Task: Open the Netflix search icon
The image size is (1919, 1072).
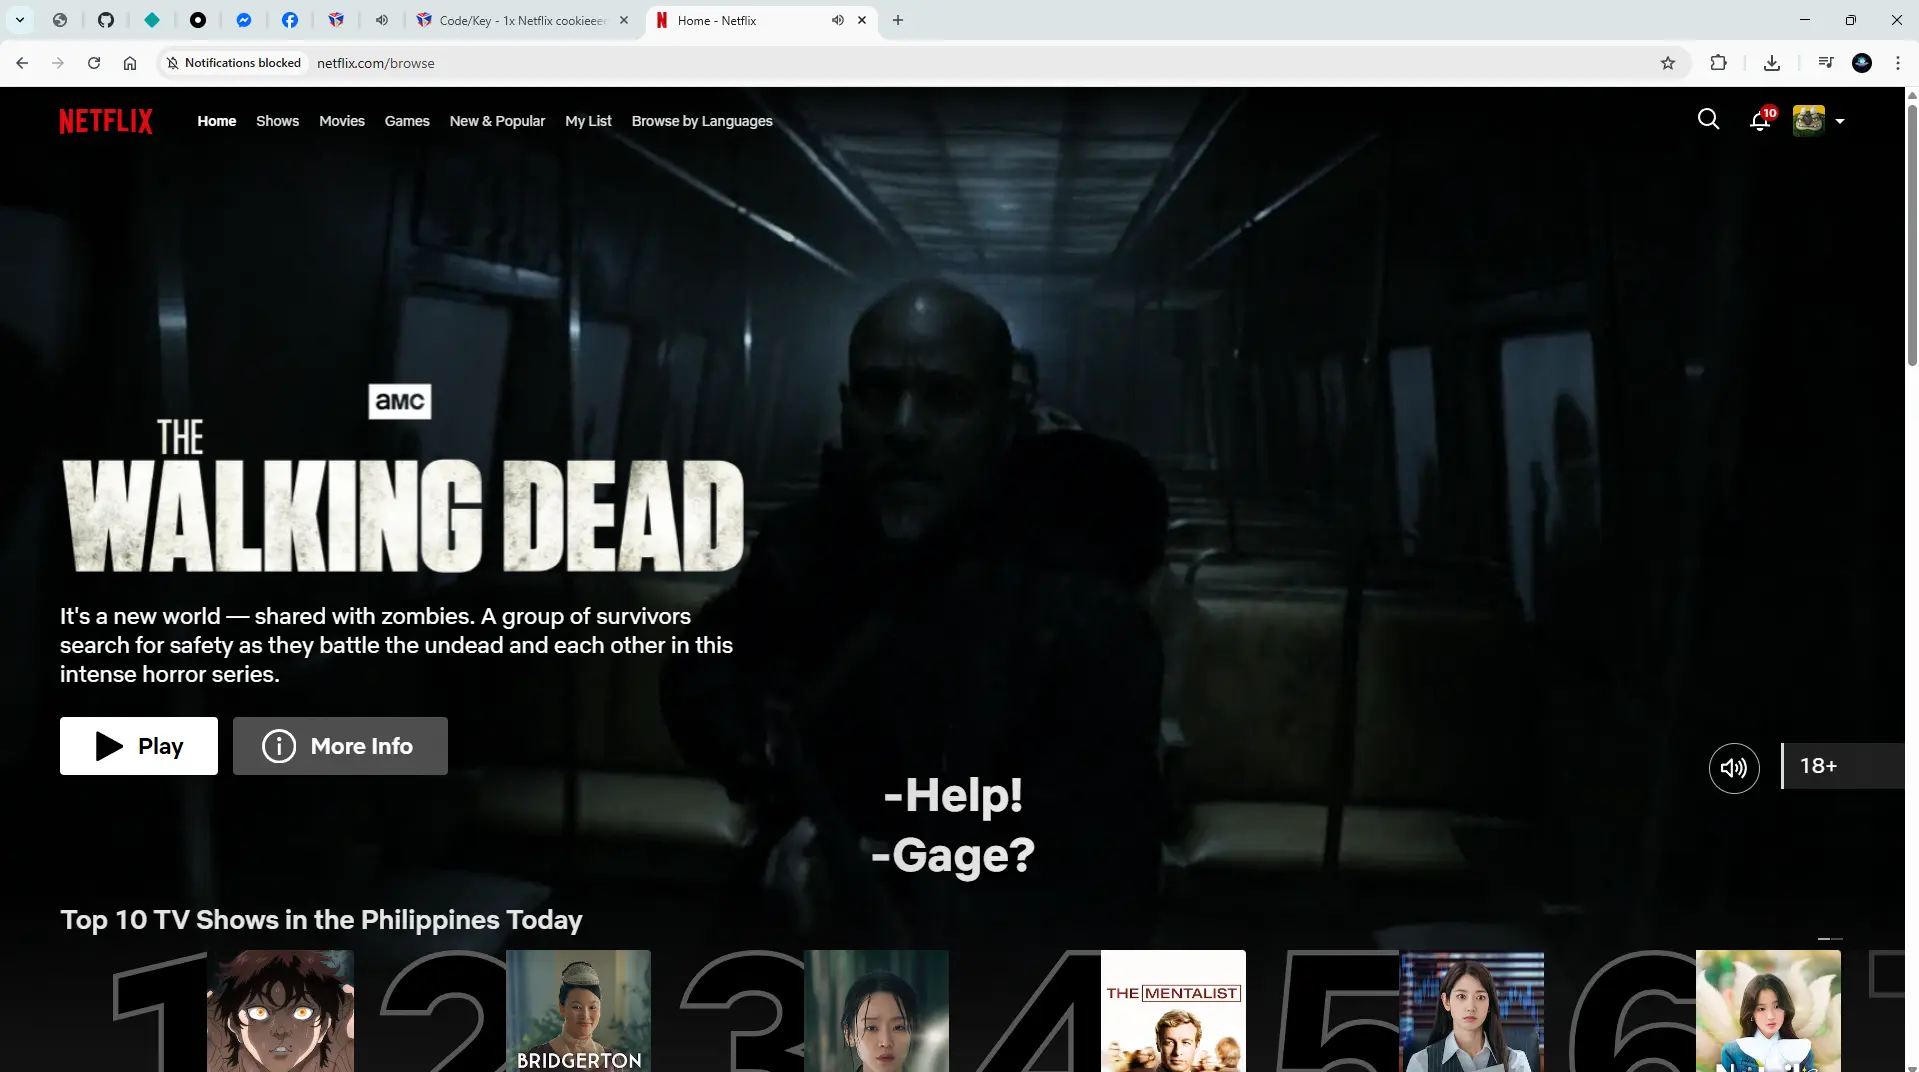Action: [x=1708, y=120]
